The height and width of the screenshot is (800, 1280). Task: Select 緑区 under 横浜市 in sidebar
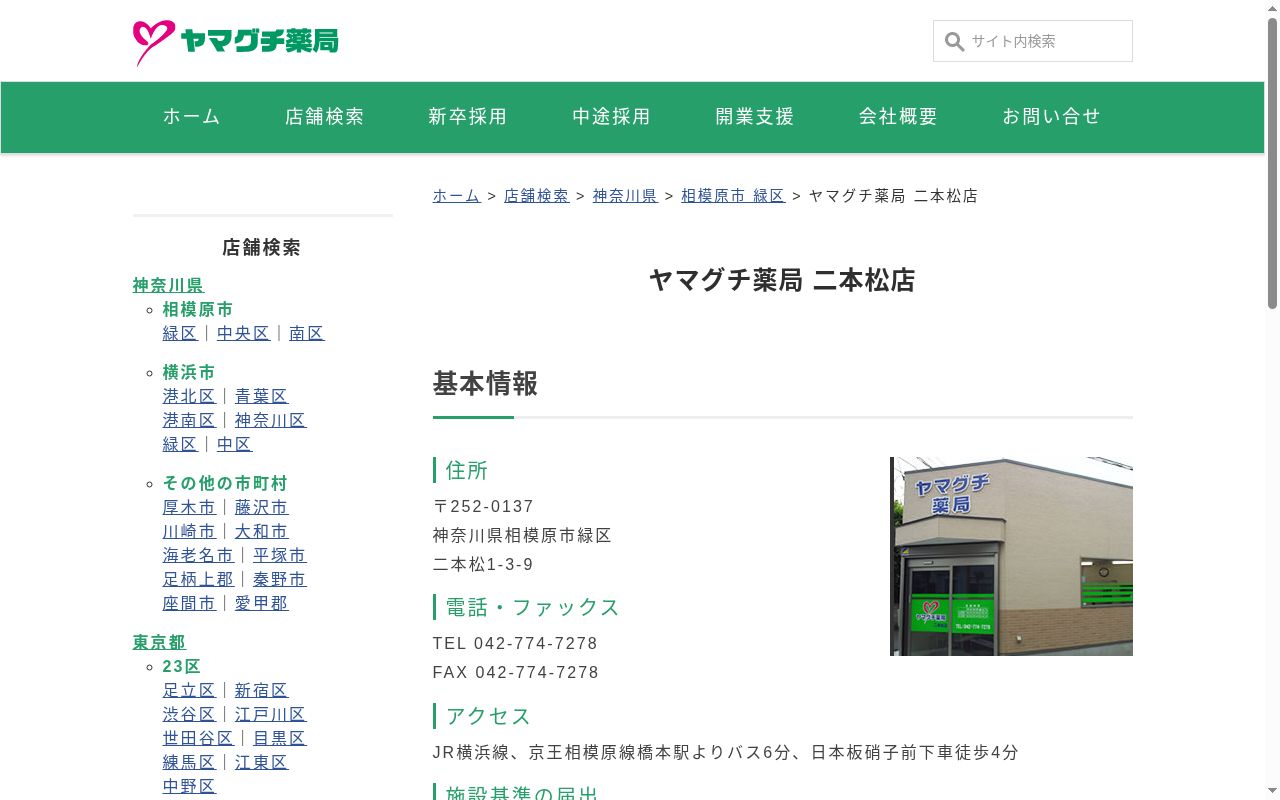[x=180, y=445]
